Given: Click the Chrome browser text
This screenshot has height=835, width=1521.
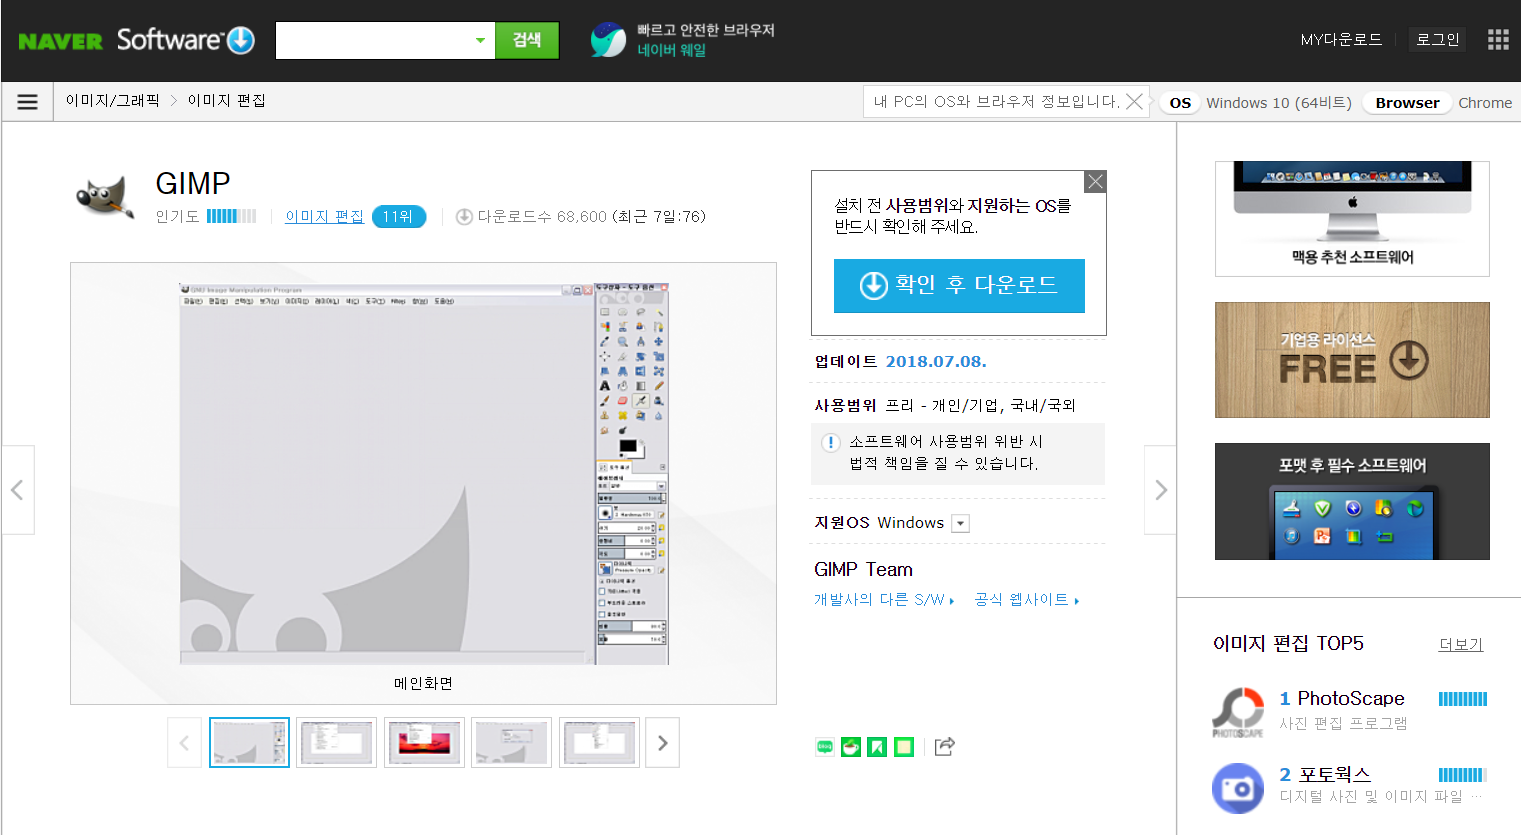Looking at the screenshot, I should click(x=1485, y=102).
